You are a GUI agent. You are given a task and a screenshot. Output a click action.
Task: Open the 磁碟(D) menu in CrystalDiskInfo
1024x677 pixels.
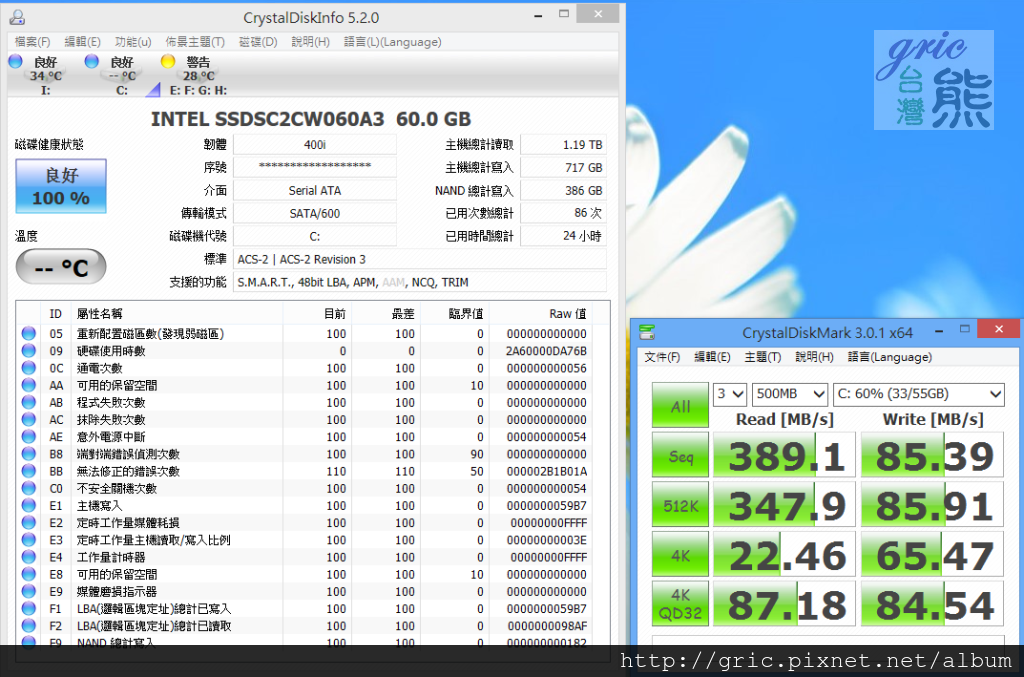pyautogui.click(x=258, y=42)
